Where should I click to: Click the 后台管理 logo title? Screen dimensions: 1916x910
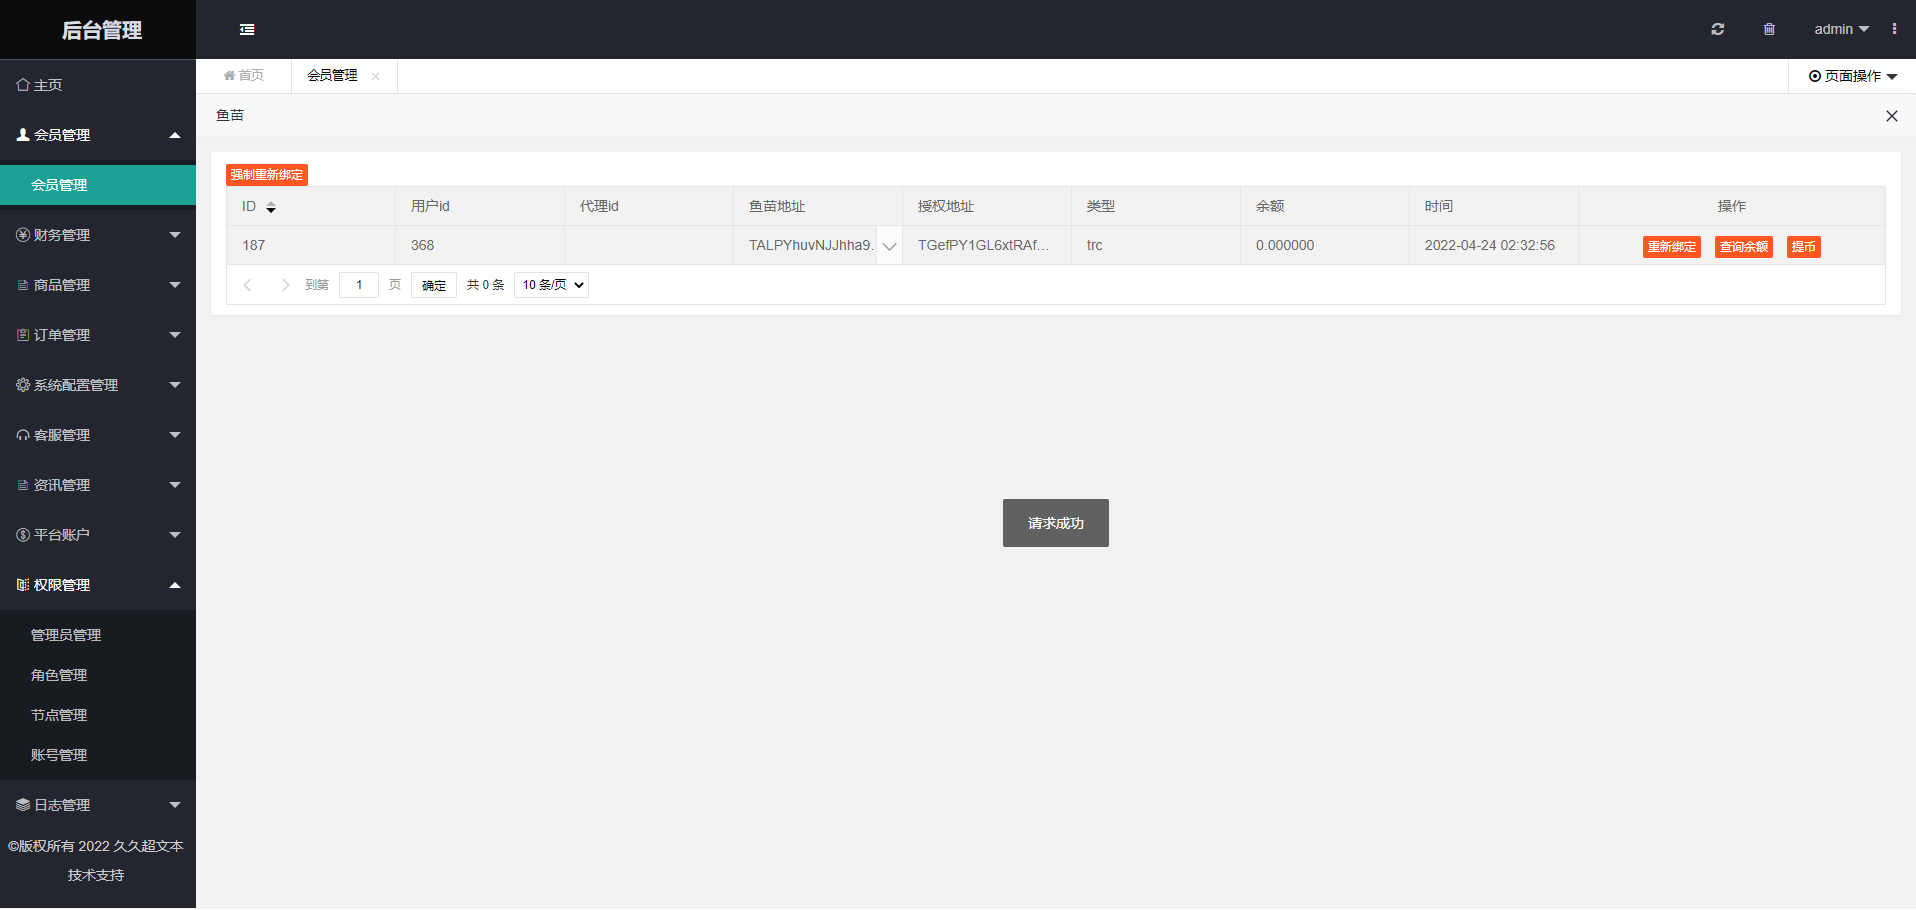click(x=101, y=30)
